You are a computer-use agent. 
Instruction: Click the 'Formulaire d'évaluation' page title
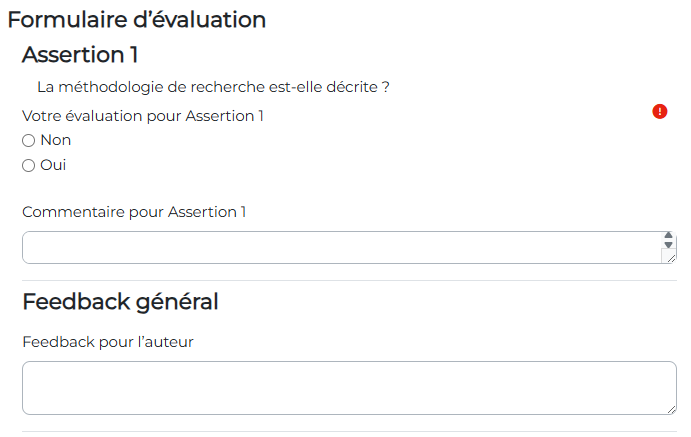[137, 19]
